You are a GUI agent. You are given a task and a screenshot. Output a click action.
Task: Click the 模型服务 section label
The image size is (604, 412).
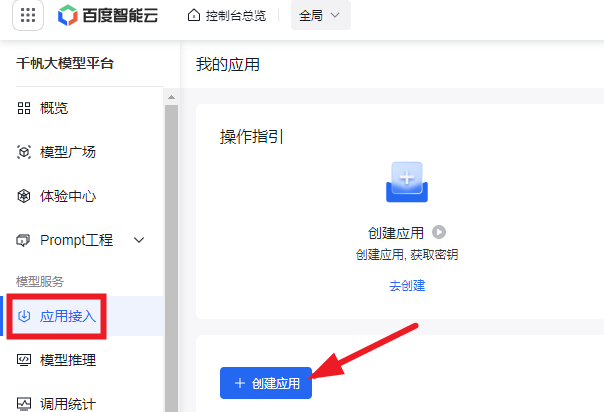[40, 281]
